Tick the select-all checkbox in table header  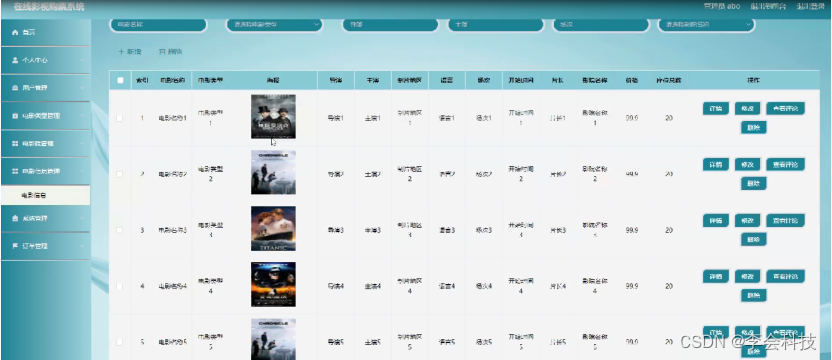pyautogui.click(x=120, y=80)
